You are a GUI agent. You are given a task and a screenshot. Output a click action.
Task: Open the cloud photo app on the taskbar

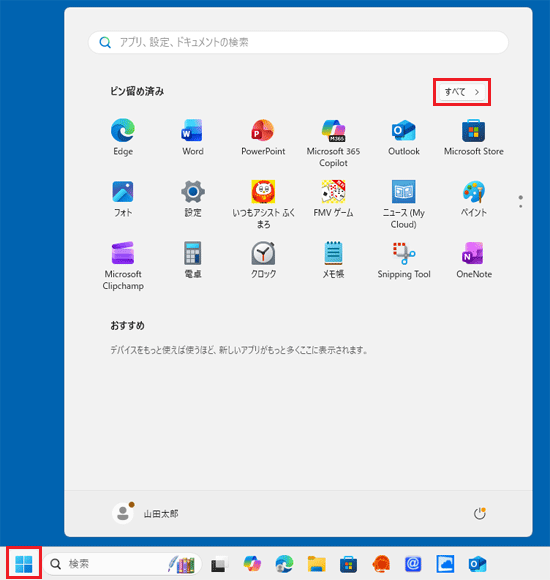click(445, 564)
